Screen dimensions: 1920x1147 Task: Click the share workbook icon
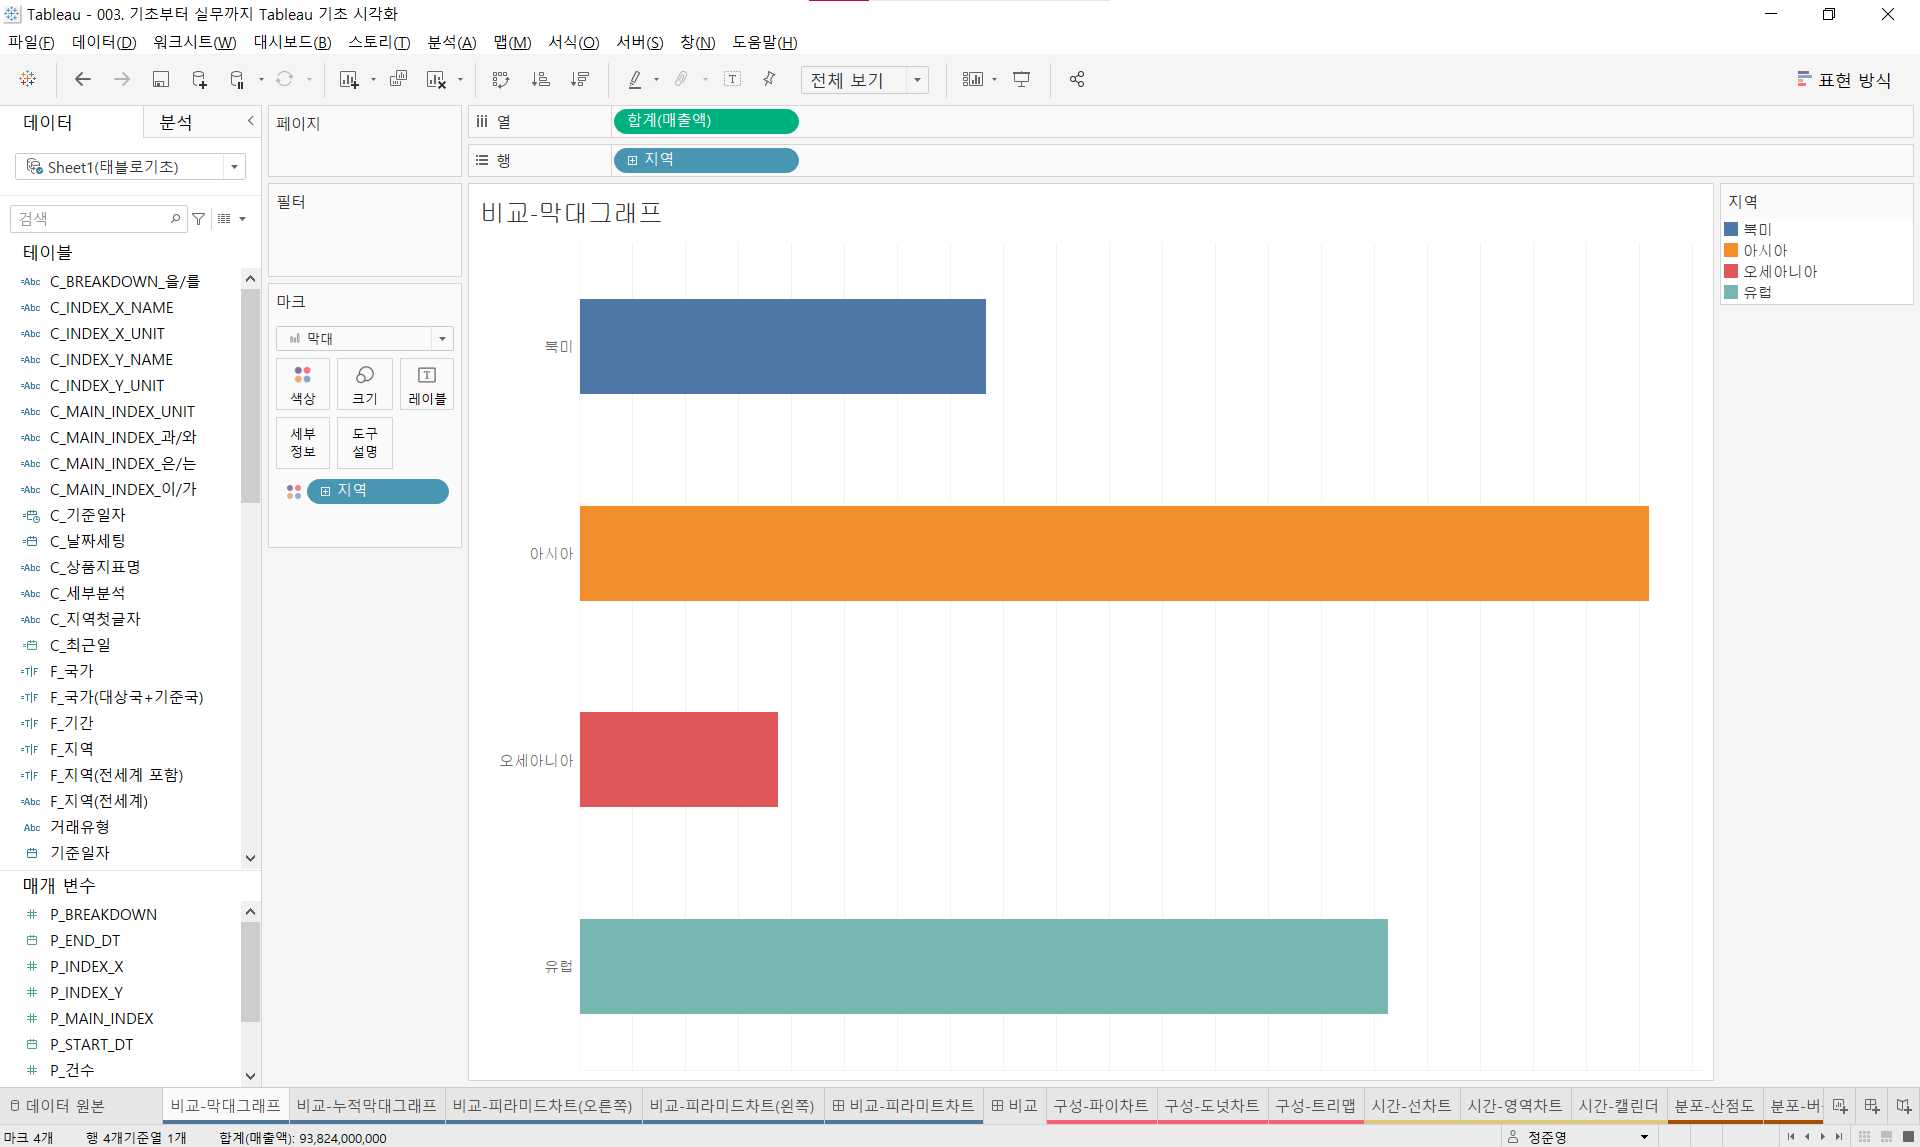[1077, 79]
